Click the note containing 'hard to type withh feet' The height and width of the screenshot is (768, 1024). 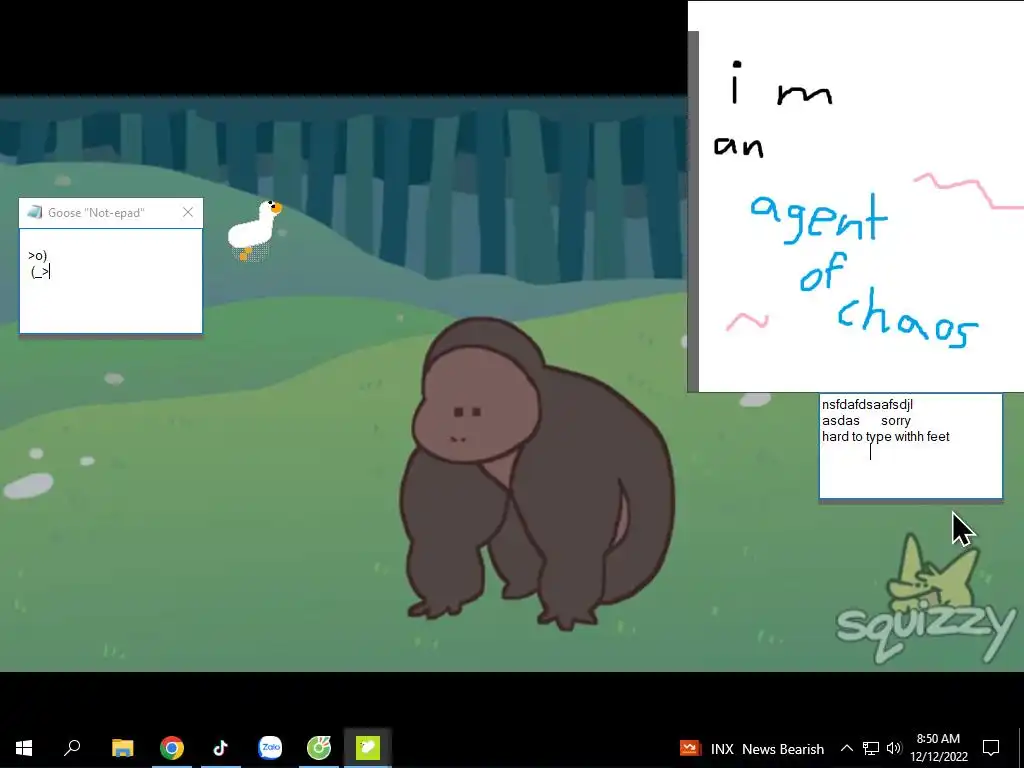[x=911, y=446]
